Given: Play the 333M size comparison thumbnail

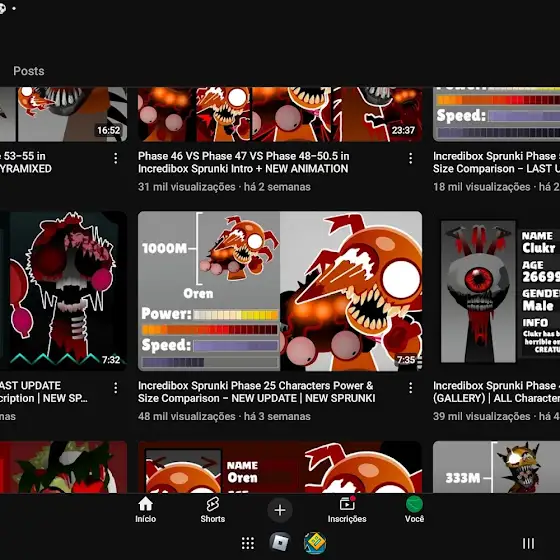Looking at the screenshot, I should 496,467.
